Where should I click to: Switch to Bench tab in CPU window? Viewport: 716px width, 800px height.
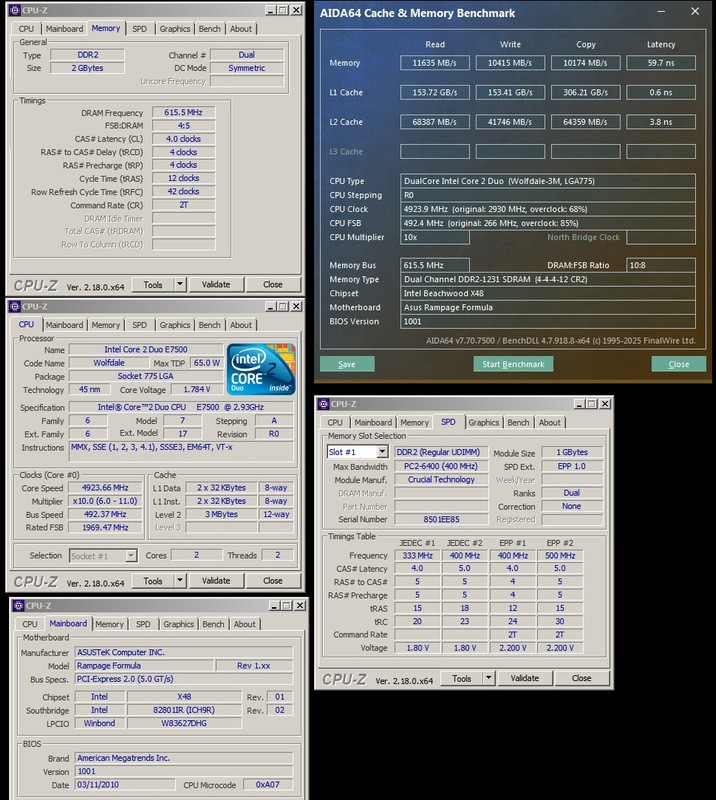210,324
